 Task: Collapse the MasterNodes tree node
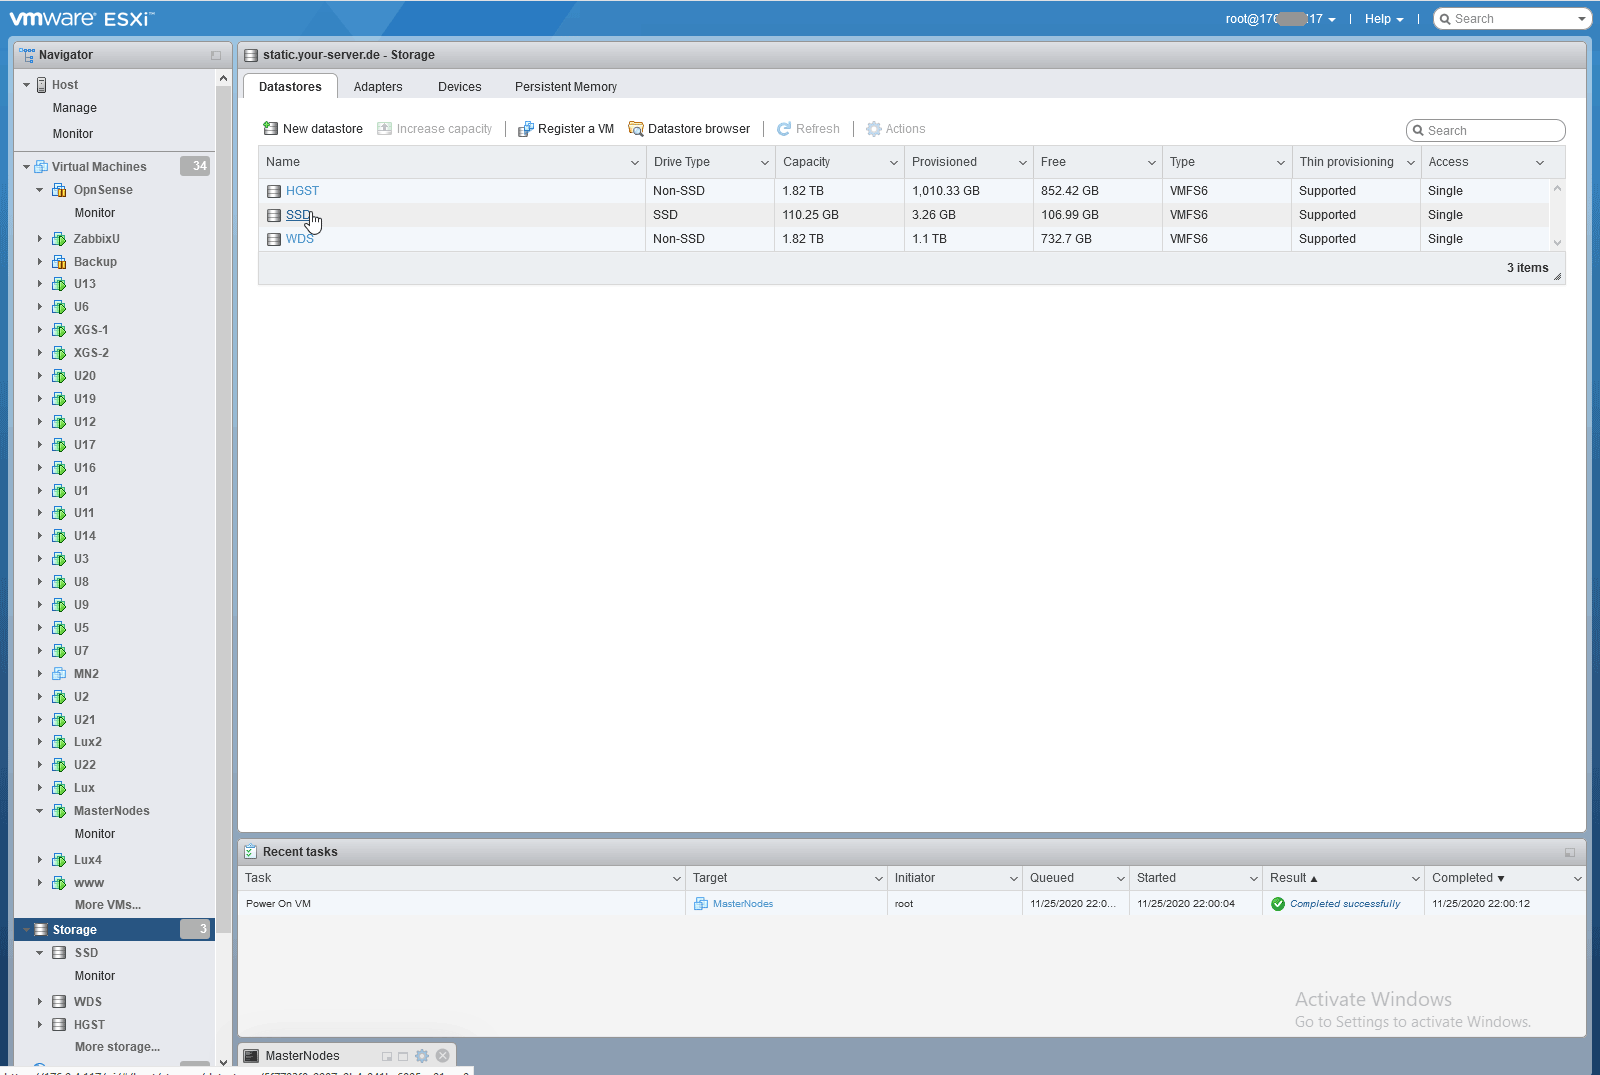click(x=40, y=811)
